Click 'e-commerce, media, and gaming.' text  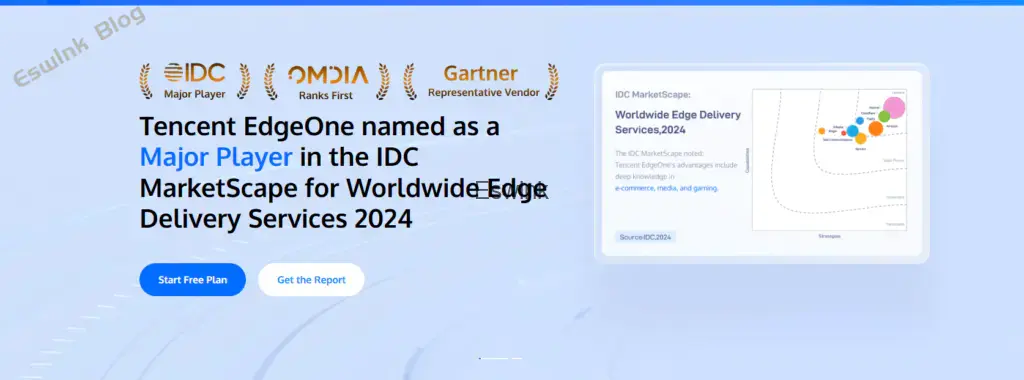tap(667, 188)
